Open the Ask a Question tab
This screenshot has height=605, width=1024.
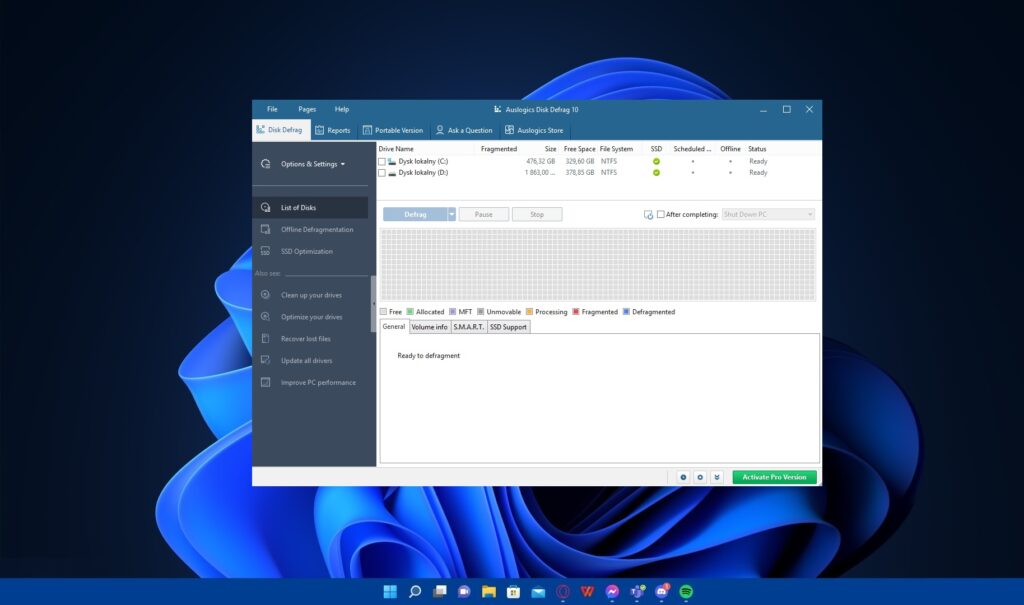pos(464,130)
